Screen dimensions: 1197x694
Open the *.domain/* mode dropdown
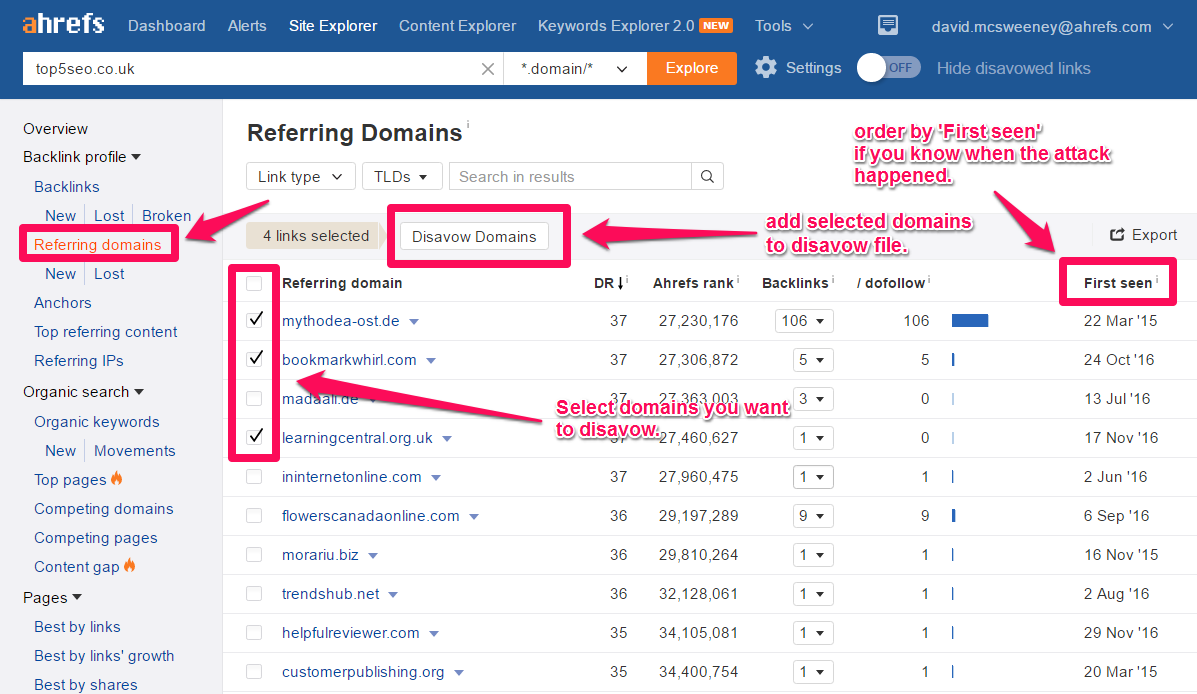tap(575, 69)
